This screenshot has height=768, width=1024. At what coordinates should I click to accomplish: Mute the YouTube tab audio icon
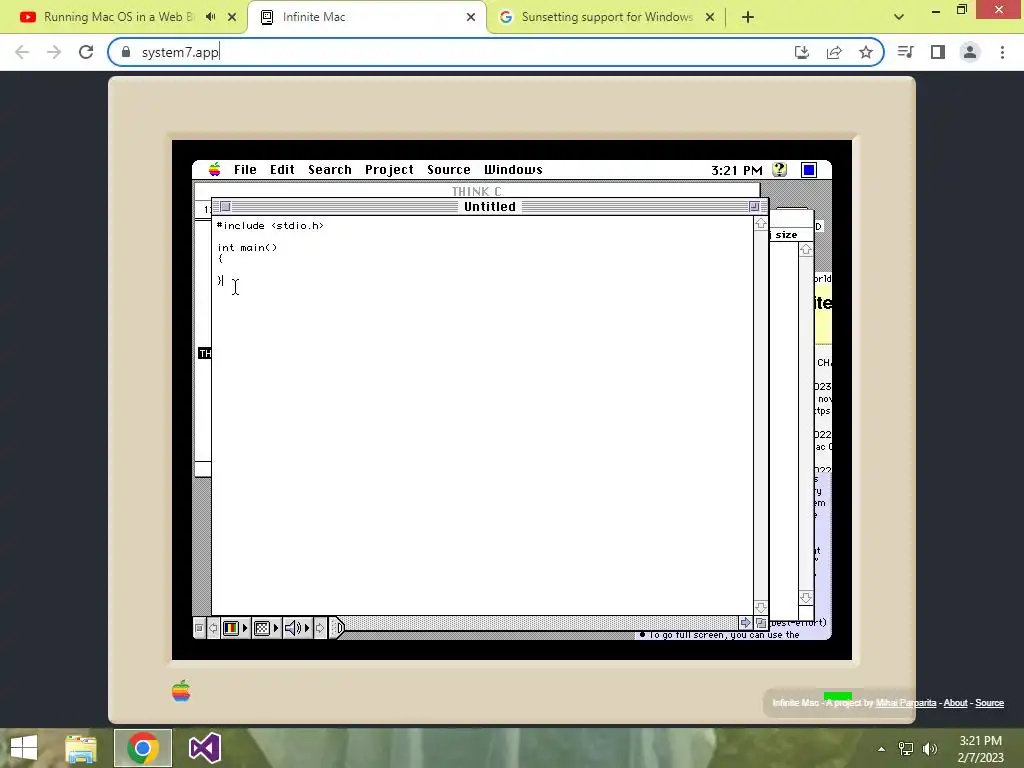point(210,17)
